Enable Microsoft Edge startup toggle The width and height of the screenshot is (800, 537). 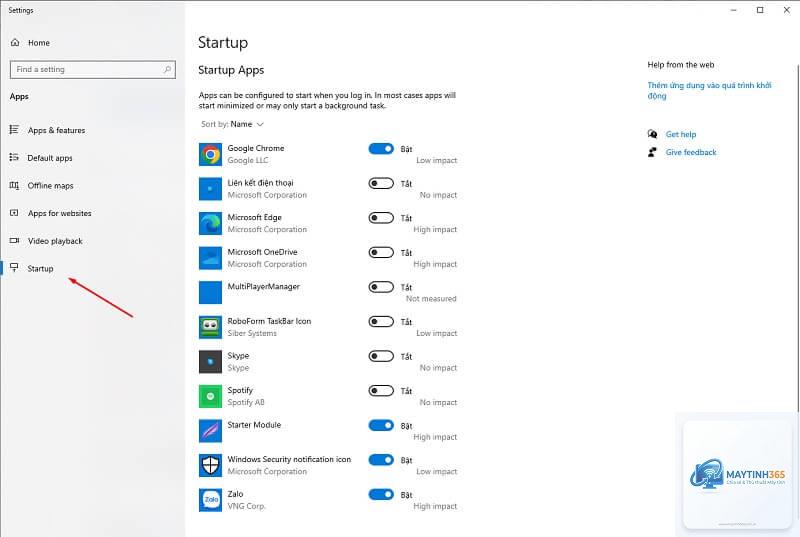tap(381, 218)
